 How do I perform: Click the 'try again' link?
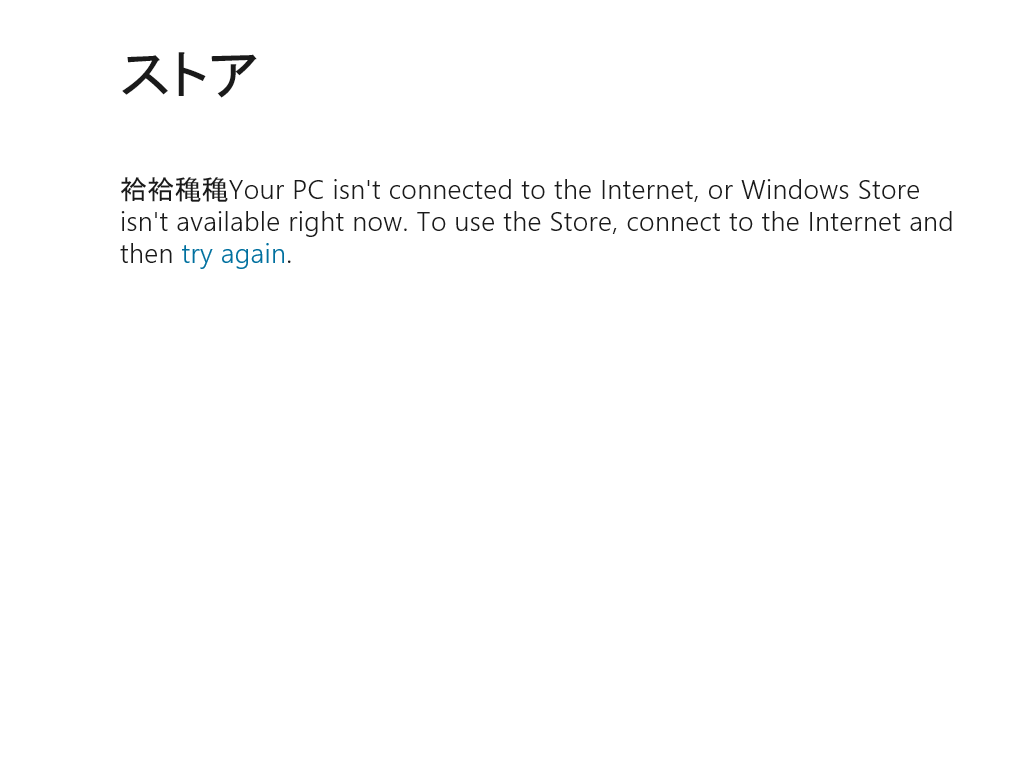point(233,254)
